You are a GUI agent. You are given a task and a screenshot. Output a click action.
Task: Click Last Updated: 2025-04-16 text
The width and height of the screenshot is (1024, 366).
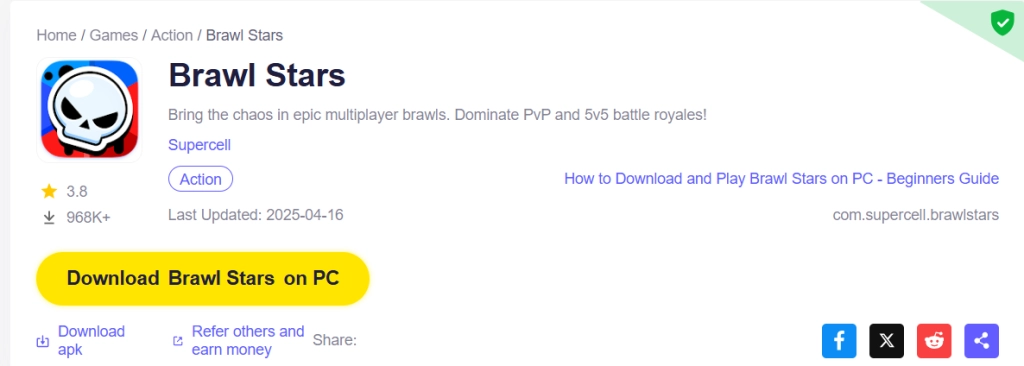tap(255, 215)
